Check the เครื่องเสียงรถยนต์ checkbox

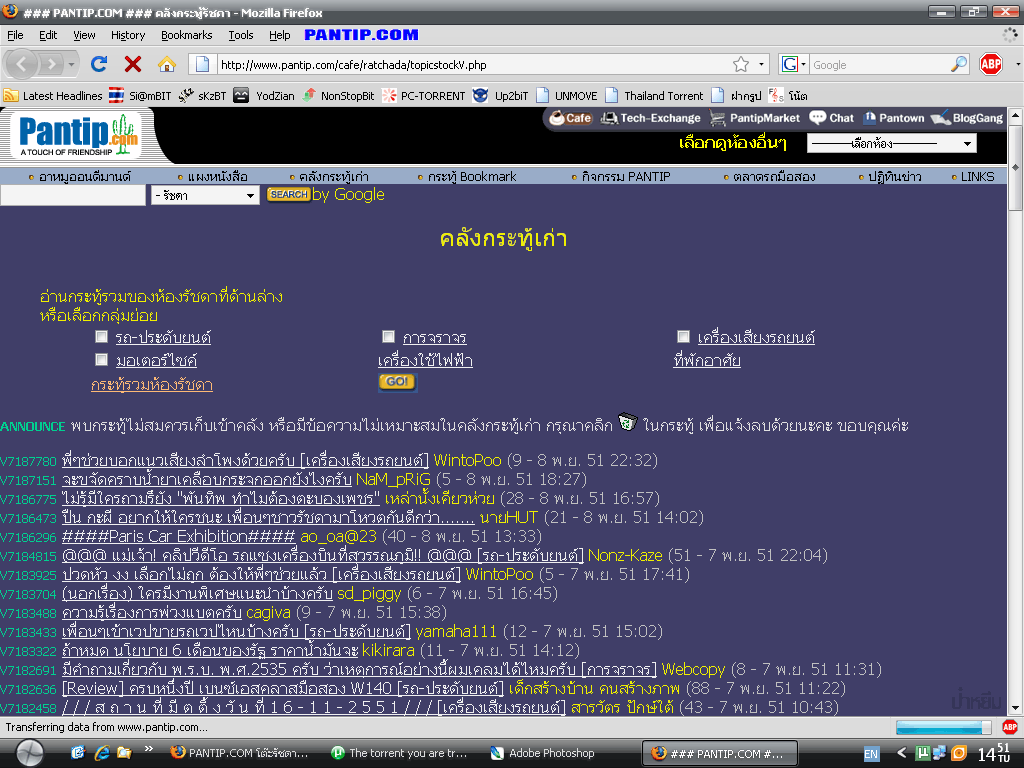tap(683, 337)
